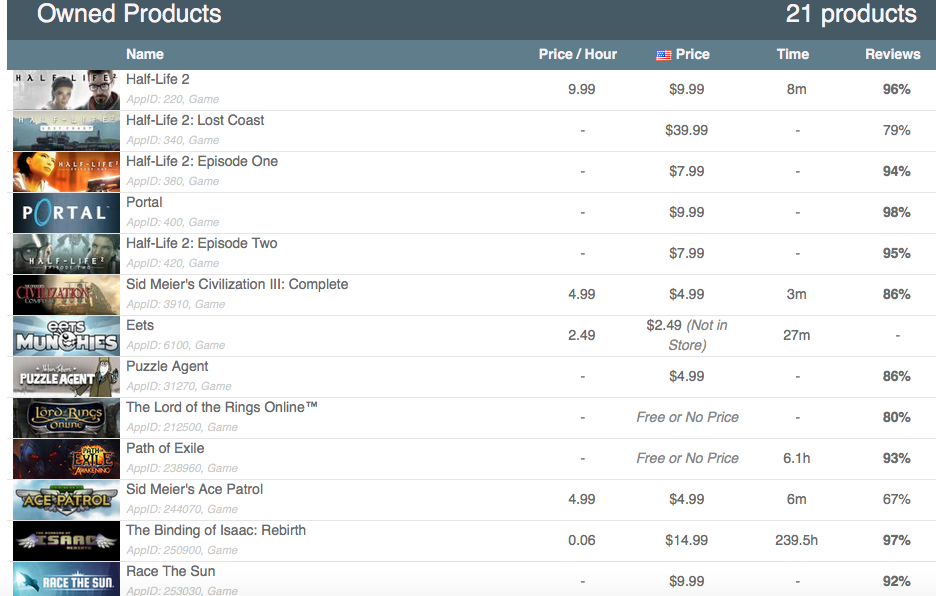Screen dimensions: 936x596
Task: Select the 'AppID: 250900, Game' text
Action: [x=182, y=550]
